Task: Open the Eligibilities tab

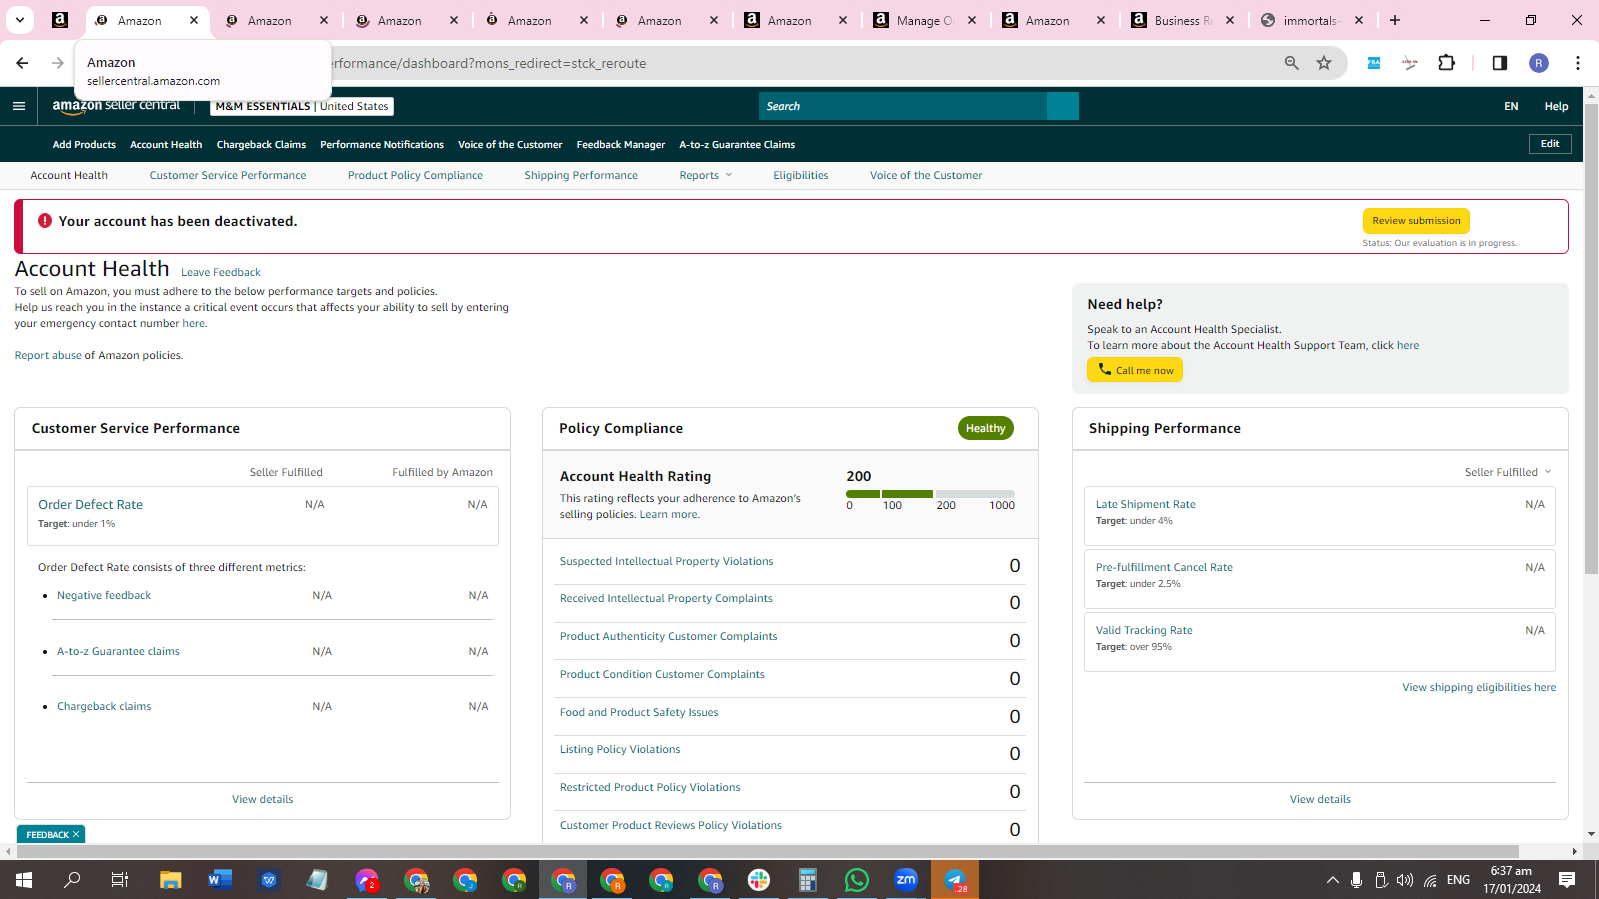Action: click(x=801, y=175)
